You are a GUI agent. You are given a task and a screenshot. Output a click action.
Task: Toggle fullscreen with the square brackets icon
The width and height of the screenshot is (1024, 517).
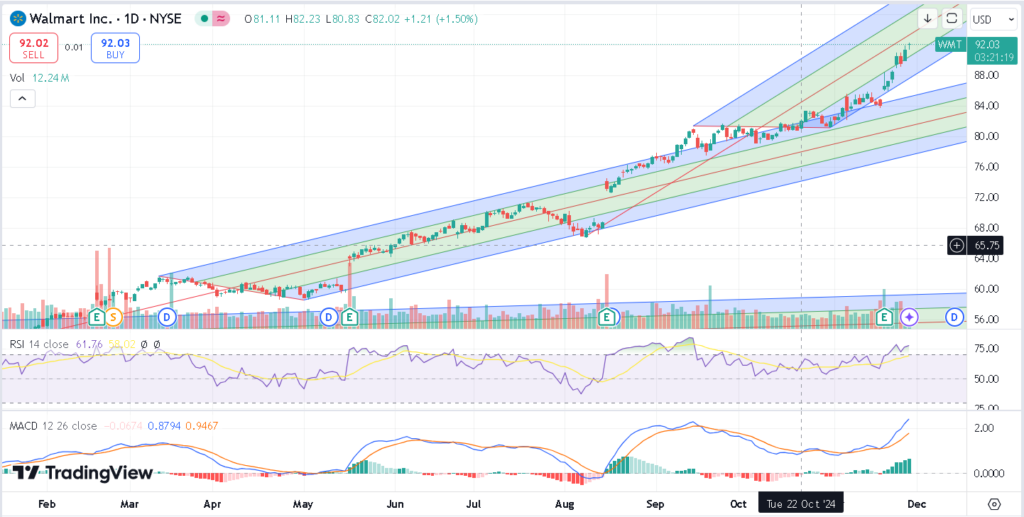(952, 18)
